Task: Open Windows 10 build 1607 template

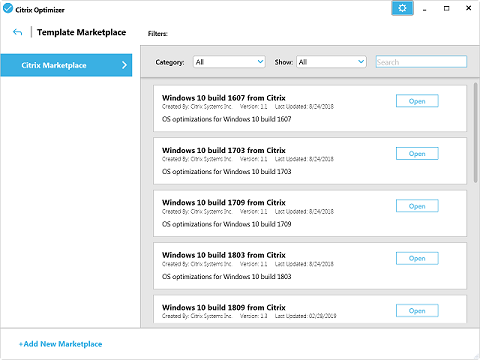Action: [x=417, y=101]
